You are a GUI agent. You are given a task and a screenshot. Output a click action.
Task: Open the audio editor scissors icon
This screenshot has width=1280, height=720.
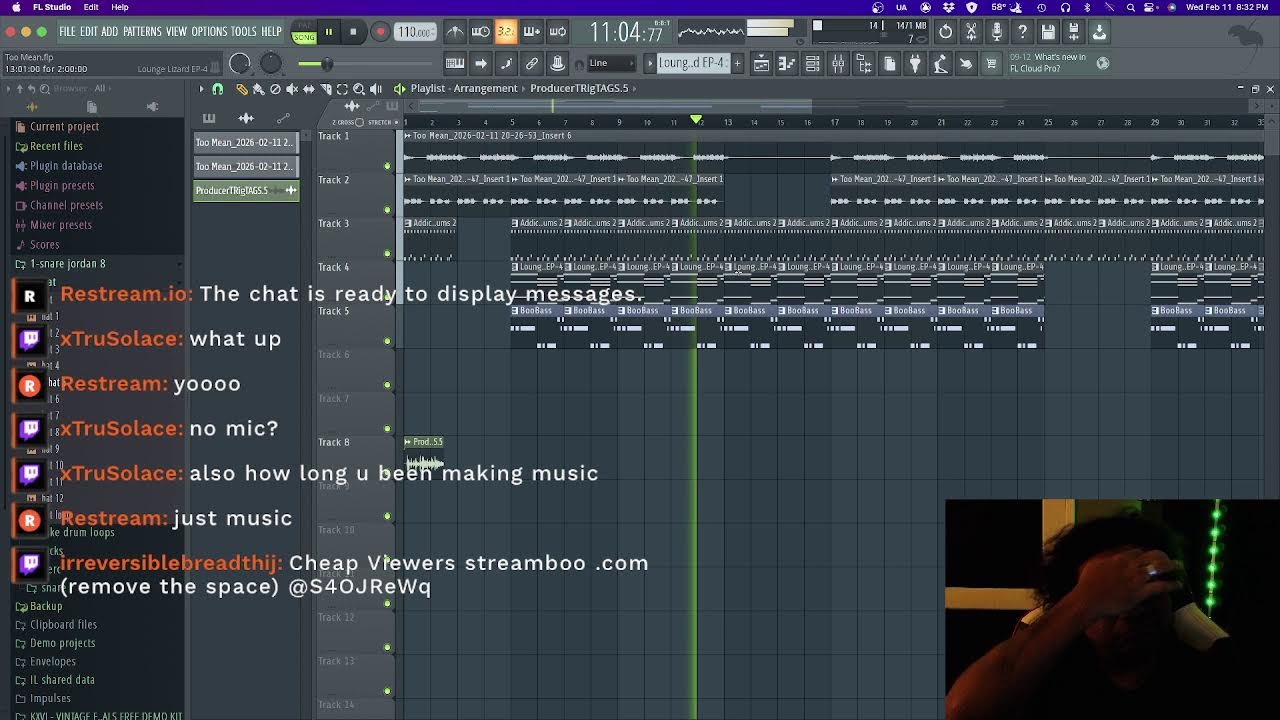[x=970, y=32]
